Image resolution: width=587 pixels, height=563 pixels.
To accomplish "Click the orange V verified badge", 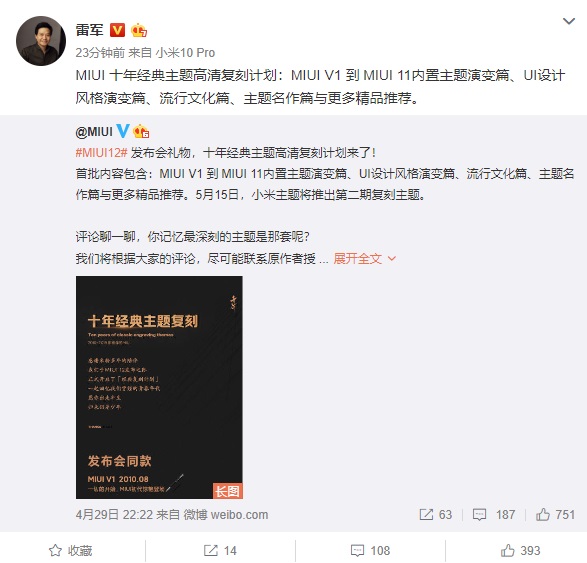I will pos(117,30).
